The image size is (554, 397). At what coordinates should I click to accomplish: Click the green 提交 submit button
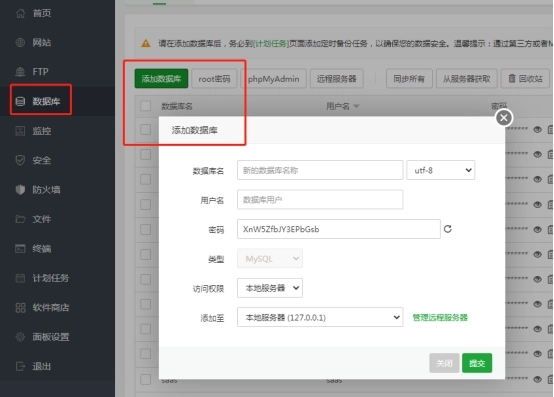click(477, 363)
